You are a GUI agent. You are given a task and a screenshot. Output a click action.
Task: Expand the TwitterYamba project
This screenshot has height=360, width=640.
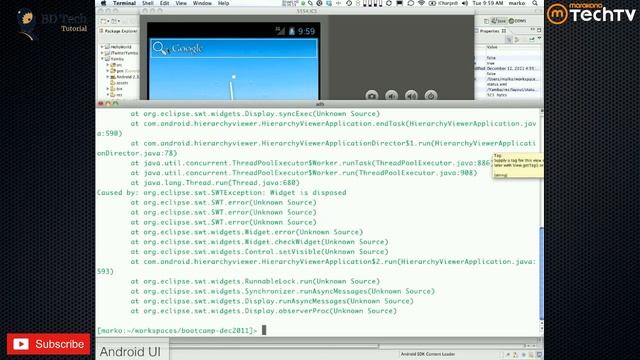coord(102,53)
